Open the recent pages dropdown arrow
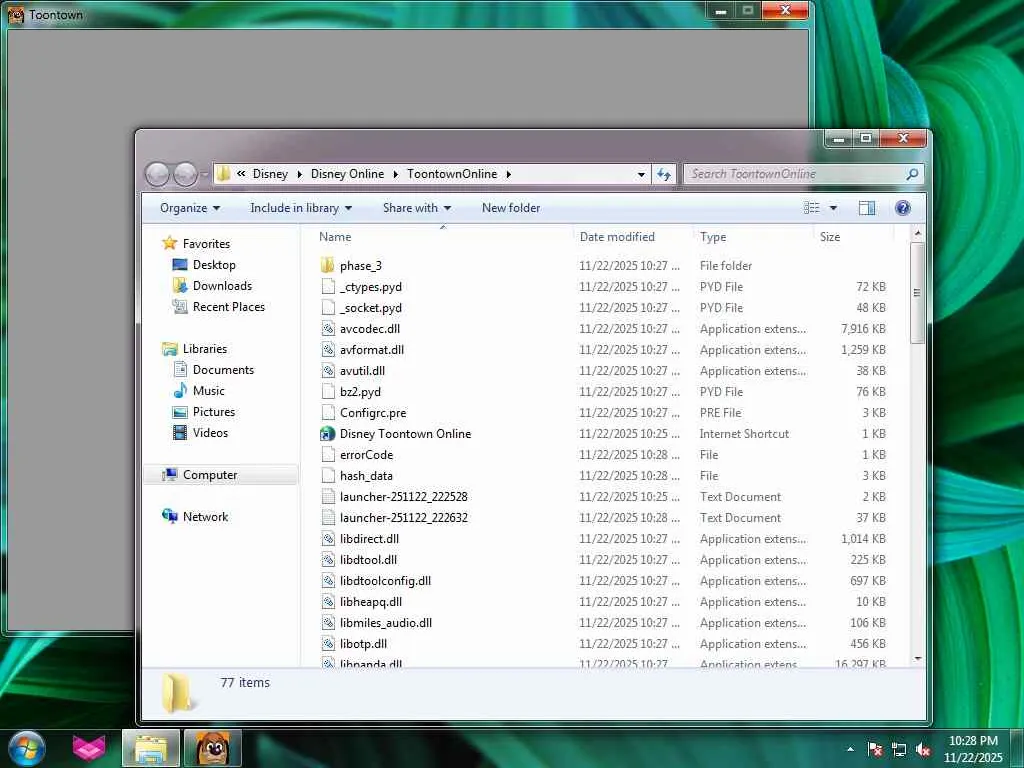 click(x=204, y=174)
